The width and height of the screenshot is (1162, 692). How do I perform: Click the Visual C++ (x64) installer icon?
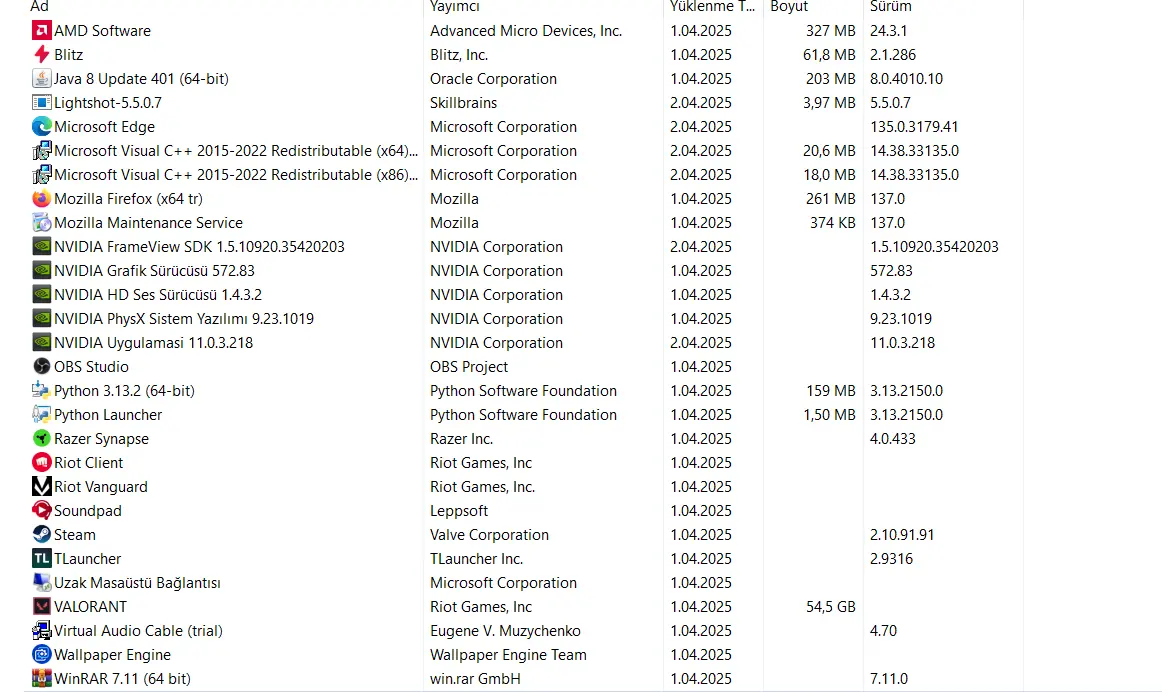coord(42,150)
